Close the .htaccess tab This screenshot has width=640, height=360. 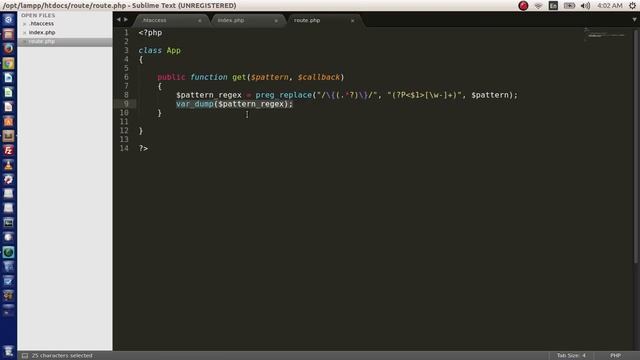[200, 20]
